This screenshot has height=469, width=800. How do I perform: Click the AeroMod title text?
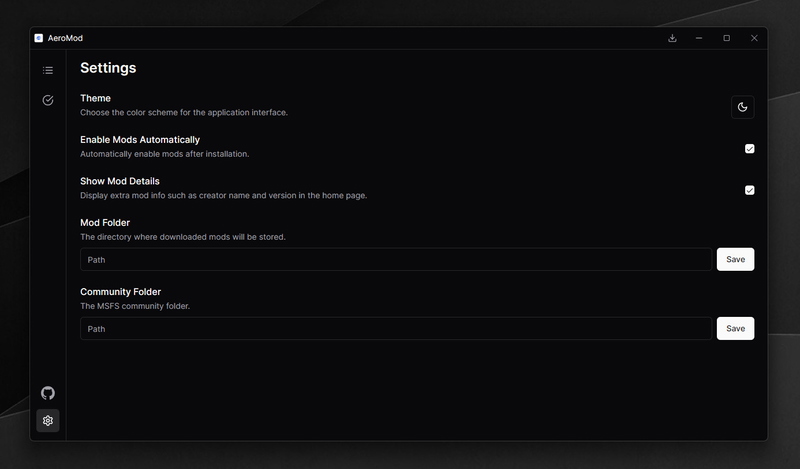click(x=65, y=38)
